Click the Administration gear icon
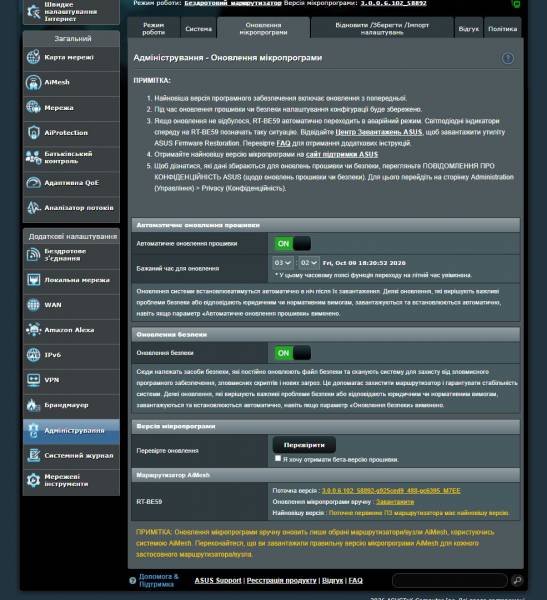547x600 pixels. (x=33, y=430)
